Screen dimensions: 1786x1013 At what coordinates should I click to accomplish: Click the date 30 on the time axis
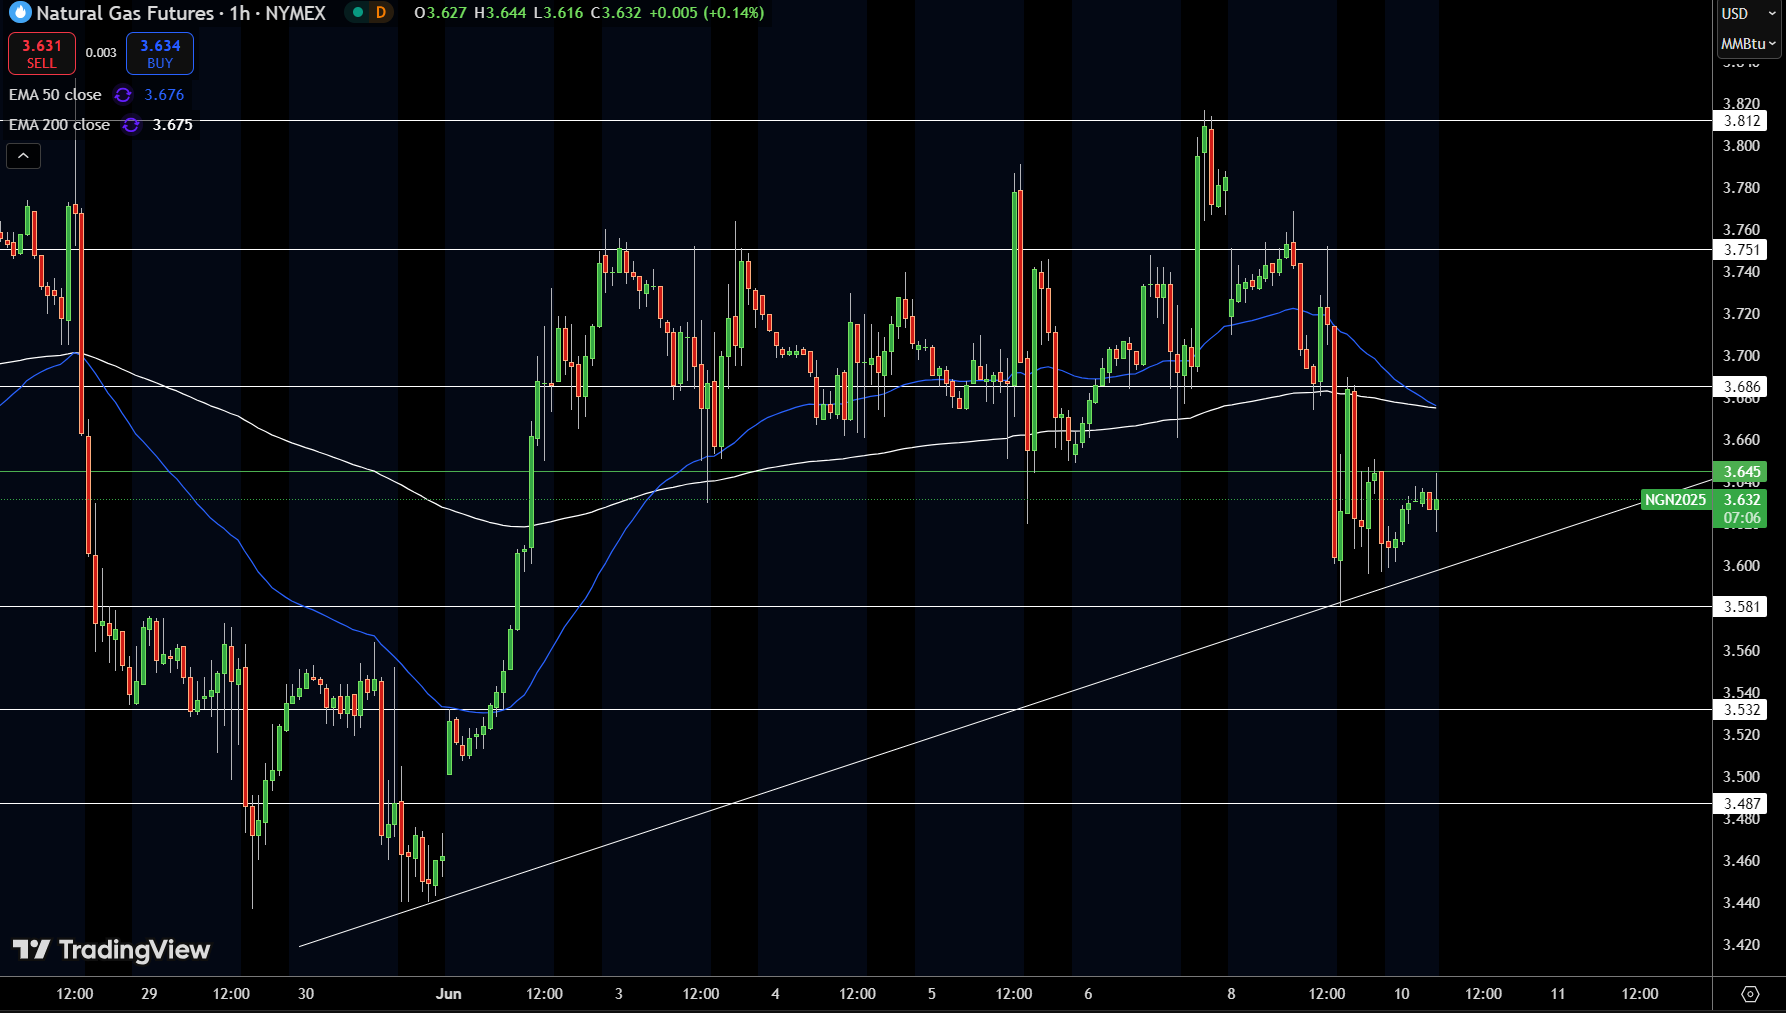[306, 994]
